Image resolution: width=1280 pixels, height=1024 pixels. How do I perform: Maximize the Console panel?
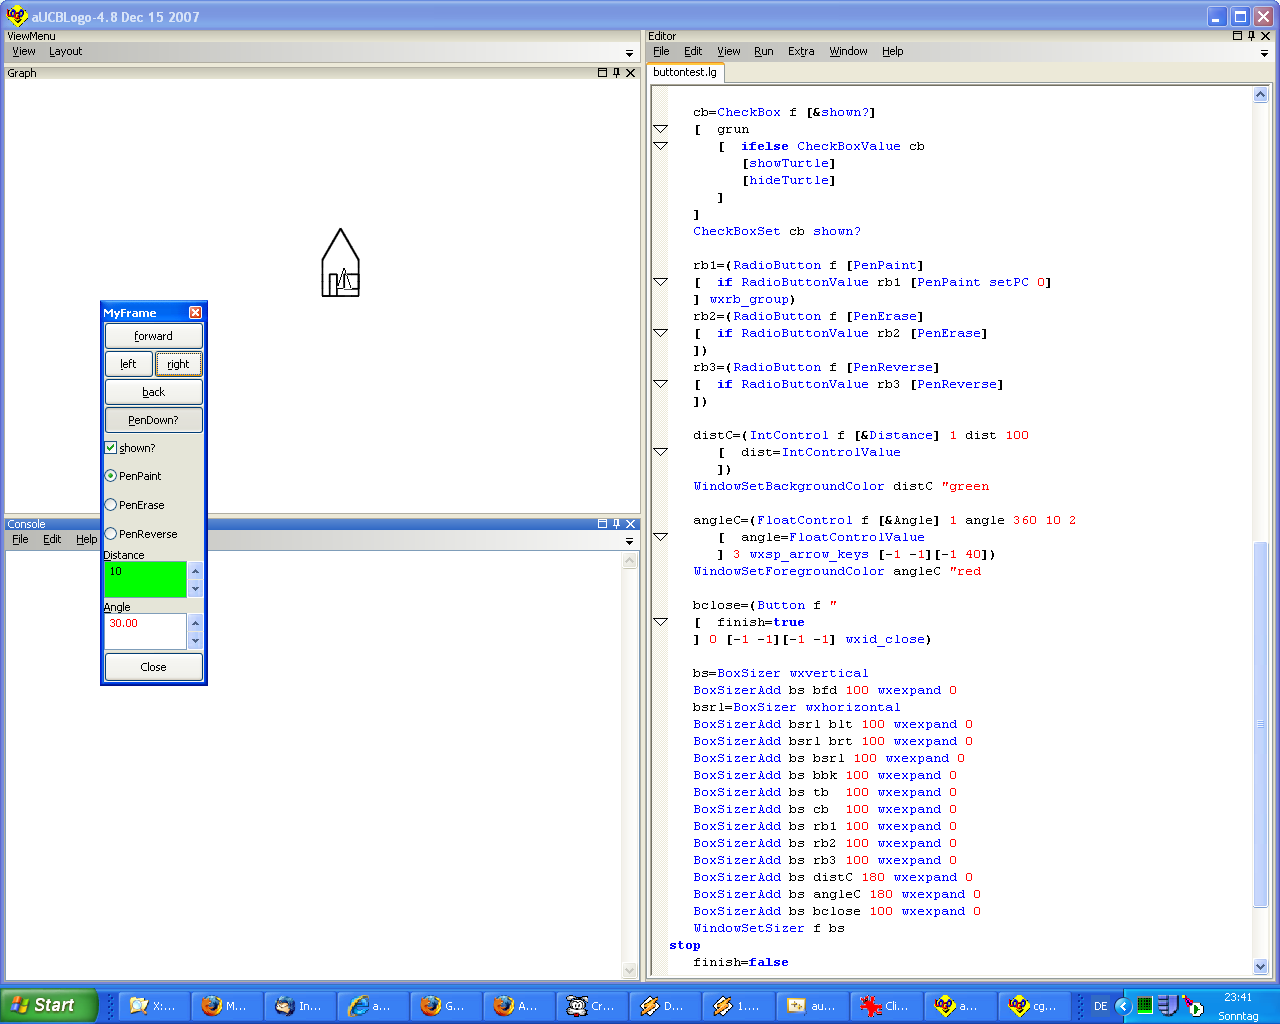pyautogui.click(x=602, y=524)
